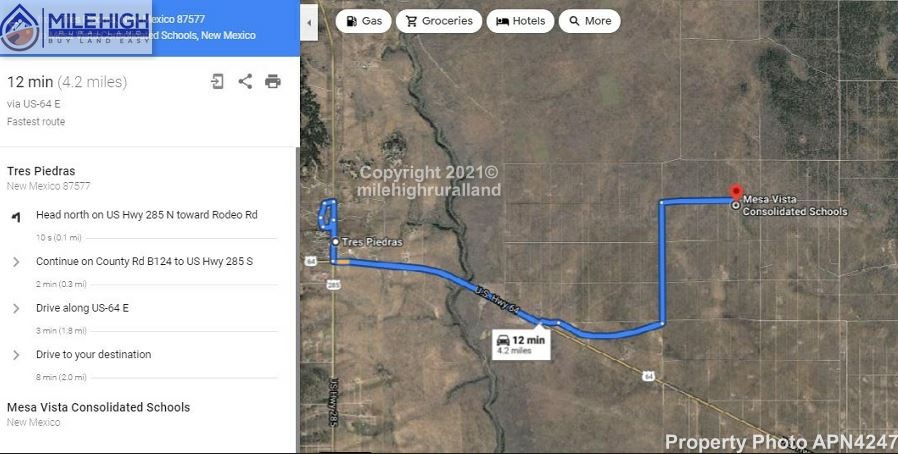The height and width of the screenshot is (454, 898).
Task: Search for Gas nearby
Action: pos(363,21)
